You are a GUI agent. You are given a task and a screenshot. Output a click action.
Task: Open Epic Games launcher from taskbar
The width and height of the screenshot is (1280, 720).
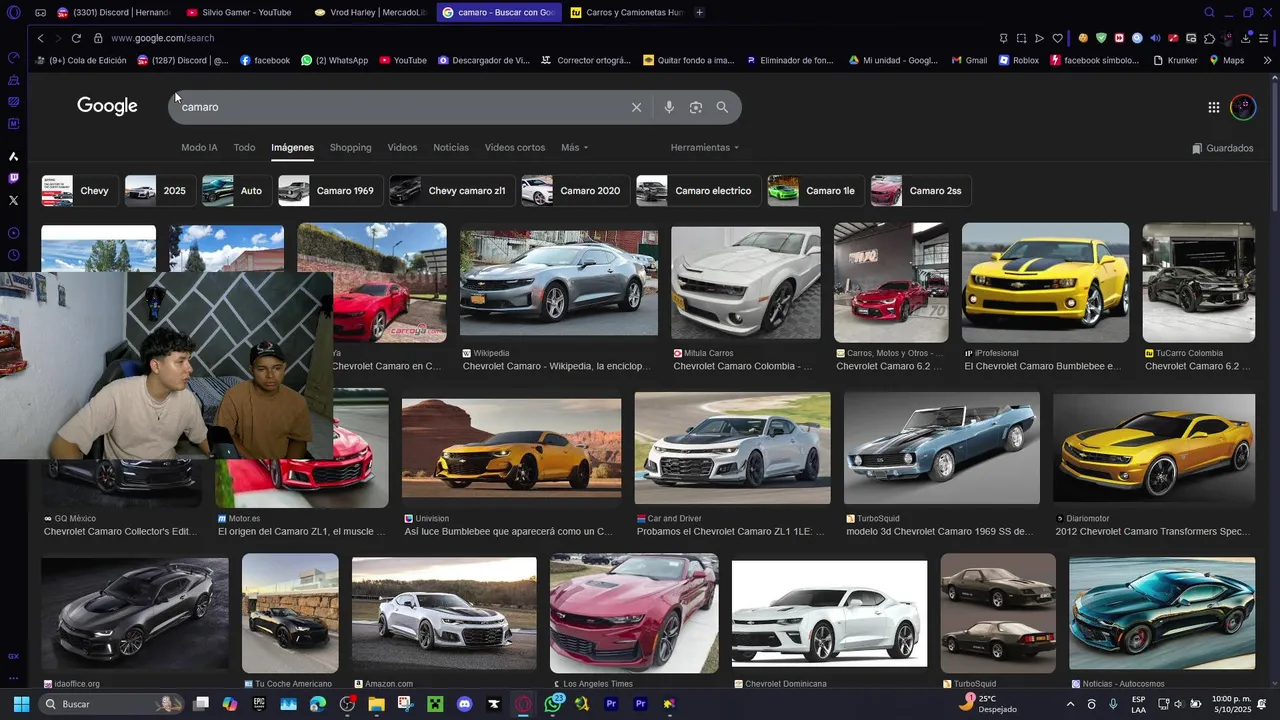tap(259, 704)
